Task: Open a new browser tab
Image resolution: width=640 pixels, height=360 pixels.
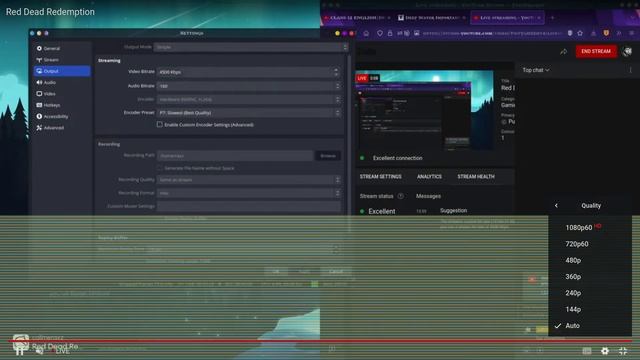Action: (x=552, y=18)
